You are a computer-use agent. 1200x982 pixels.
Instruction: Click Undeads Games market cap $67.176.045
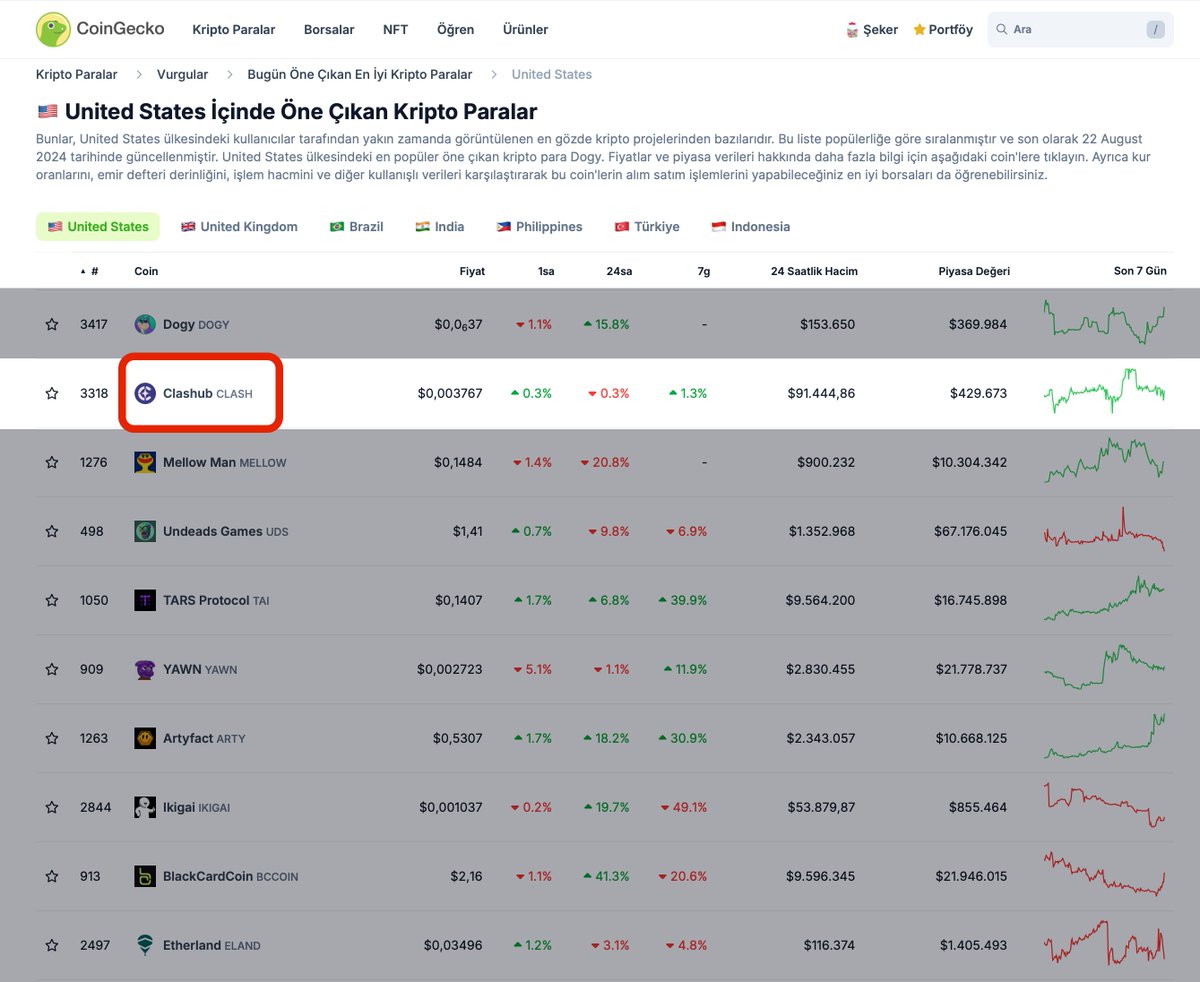[973, 531]
